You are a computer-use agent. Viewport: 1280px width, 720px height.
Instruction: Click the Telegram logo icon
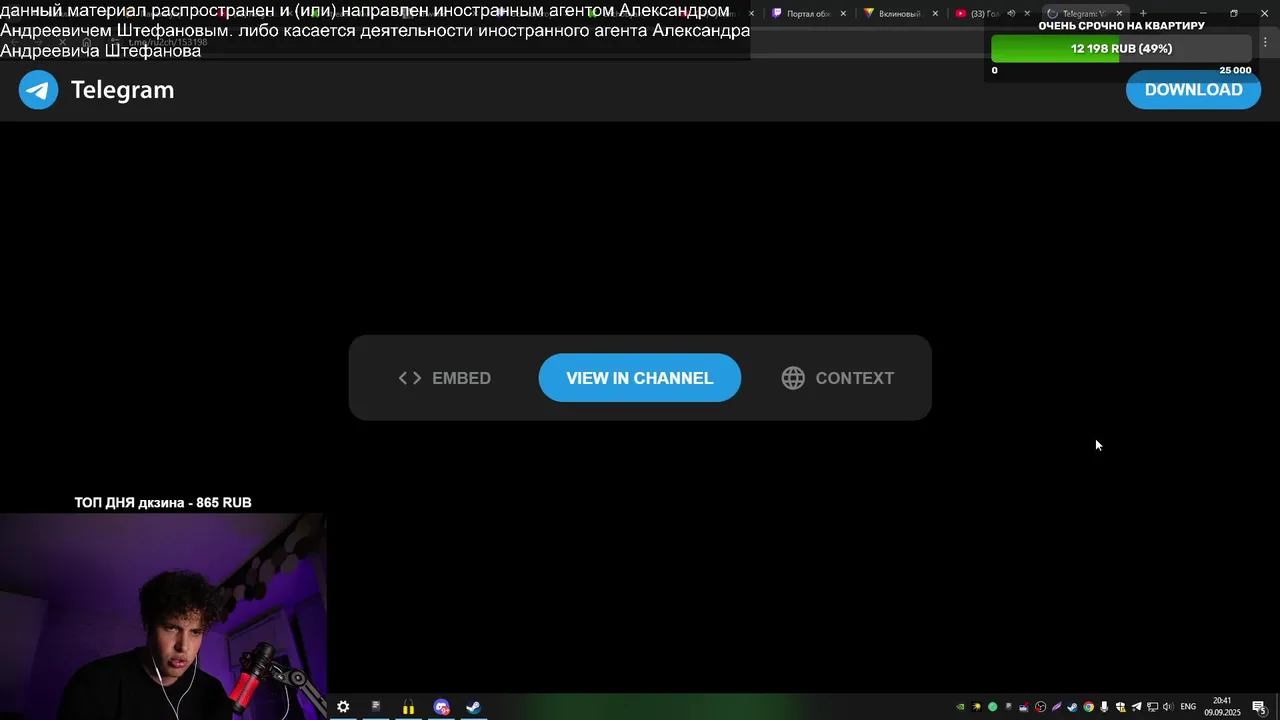38,90
